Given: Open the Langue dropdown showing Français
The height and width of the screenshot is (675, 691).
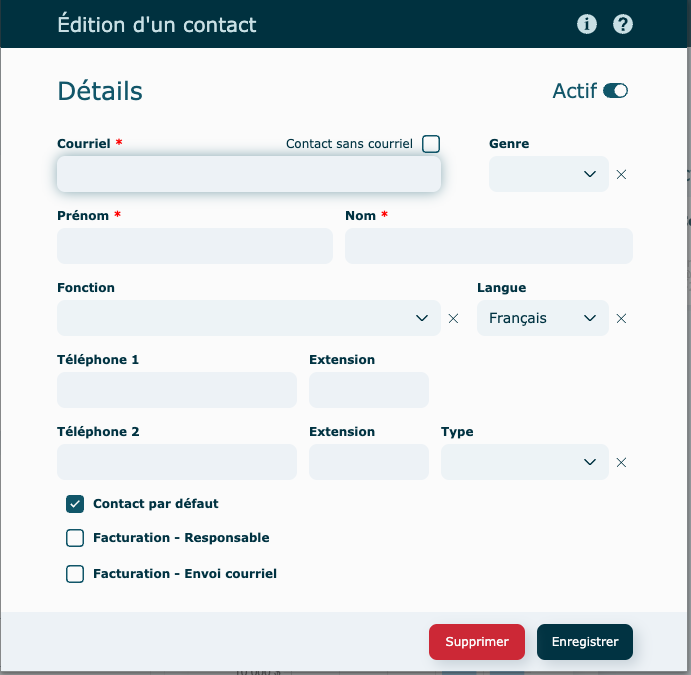Looking at the screenshot, I should click(542, 318).
